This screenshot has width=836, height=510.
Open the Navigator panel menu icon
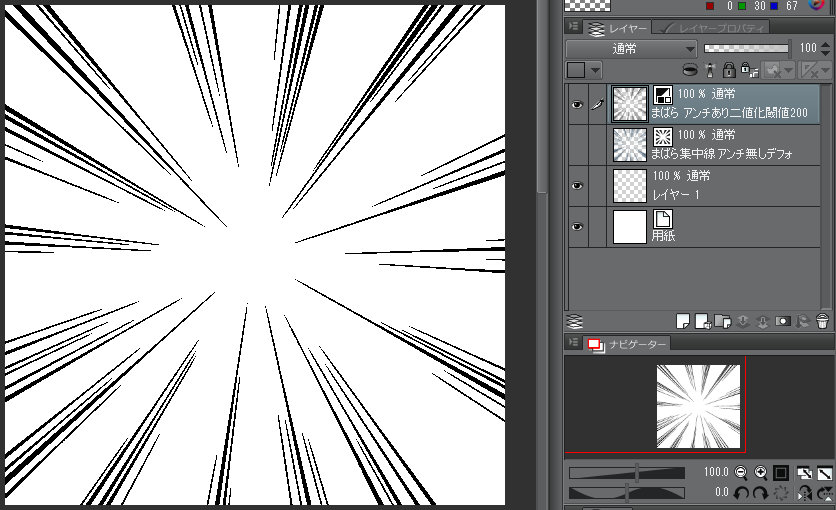point(573,342)
